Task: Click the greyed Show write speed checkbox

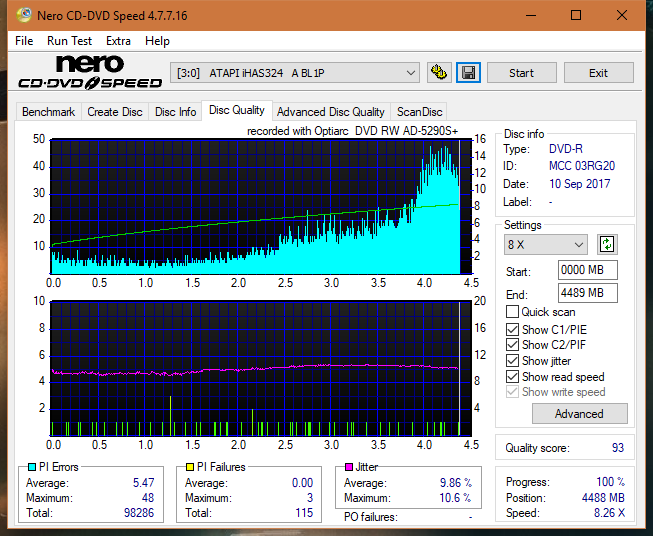Action: [512, 392]
